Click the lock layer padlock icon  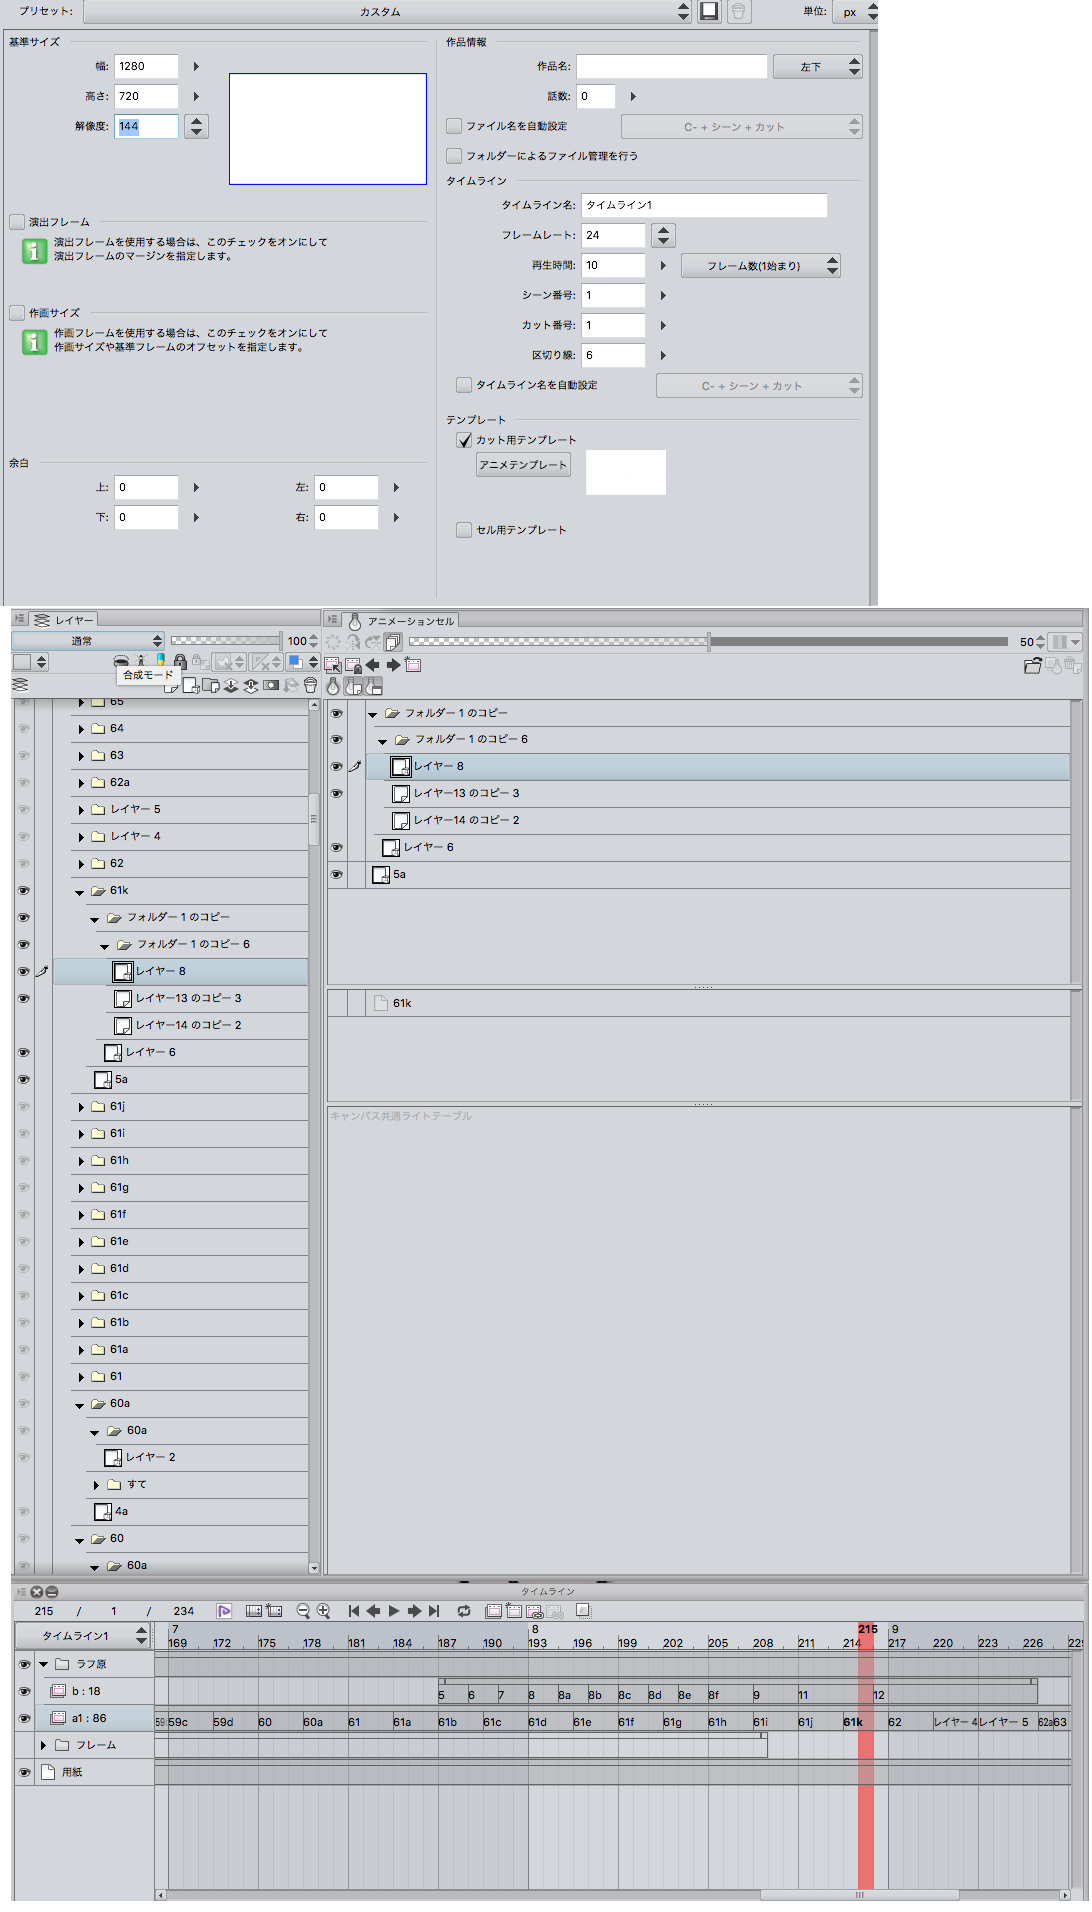[x=180, y=662]
